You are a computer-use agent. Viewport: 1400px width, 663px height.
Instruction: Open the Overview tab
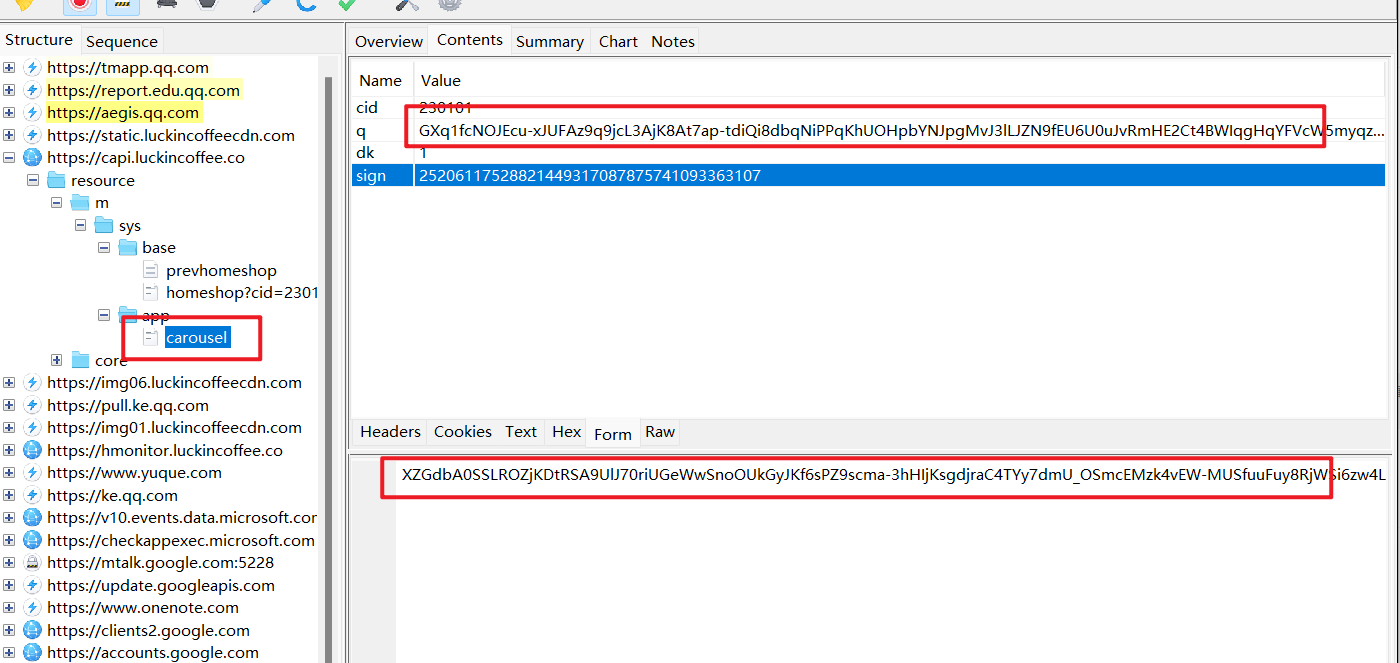point(389,41)
